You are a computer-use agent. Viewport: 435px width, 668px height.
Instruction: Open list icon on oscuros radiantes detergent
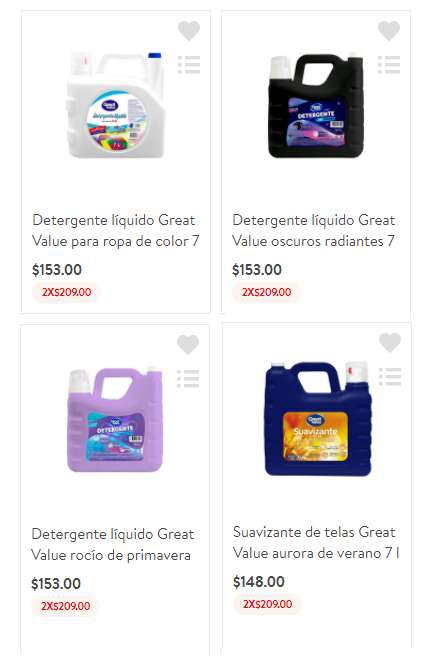[389, 65]
